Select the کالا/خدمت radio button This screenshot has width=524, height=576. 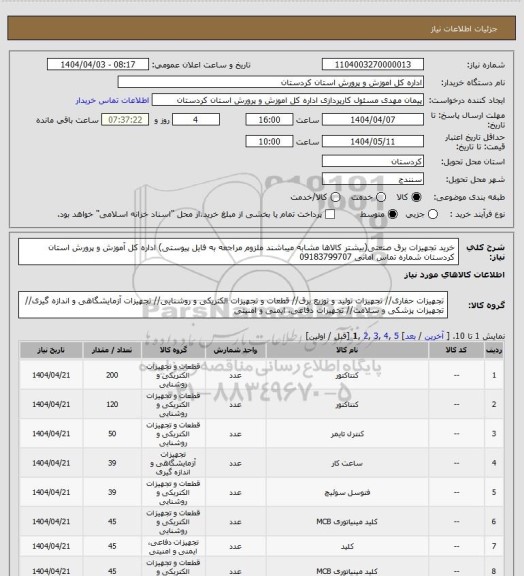pyautogui.click(x=335, y=197)
